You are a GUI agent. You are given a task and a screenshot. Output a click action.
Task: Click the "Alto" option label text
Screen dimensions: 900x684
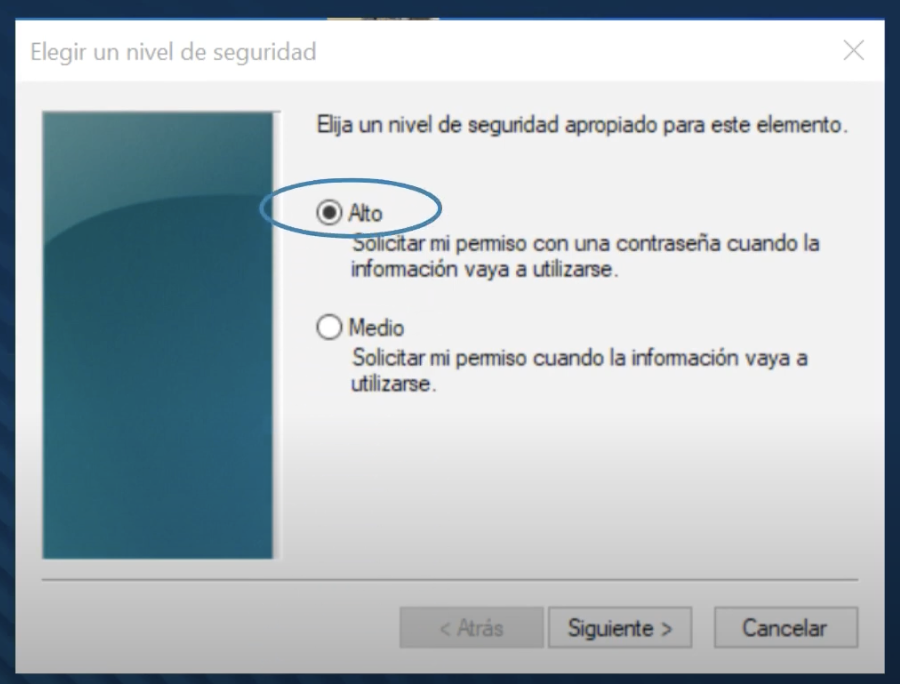click(x=366, y=213)
